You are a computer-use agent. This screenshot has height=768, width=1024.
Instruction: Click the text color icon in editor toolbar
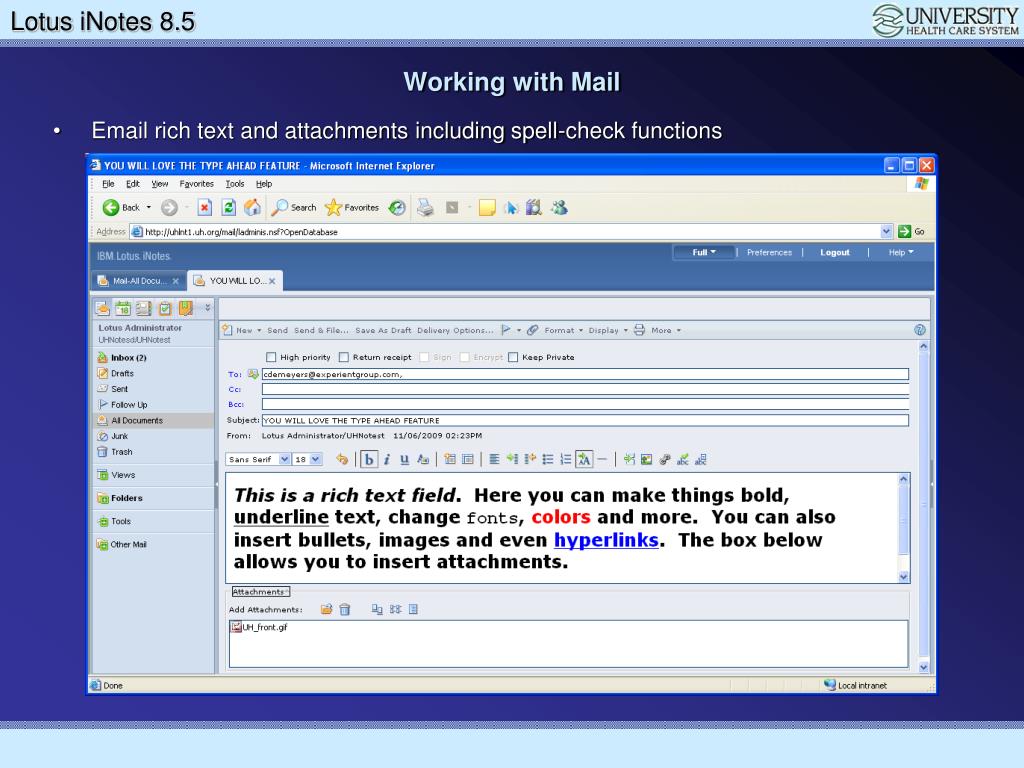pyautogui.click(x=423, y=459)
